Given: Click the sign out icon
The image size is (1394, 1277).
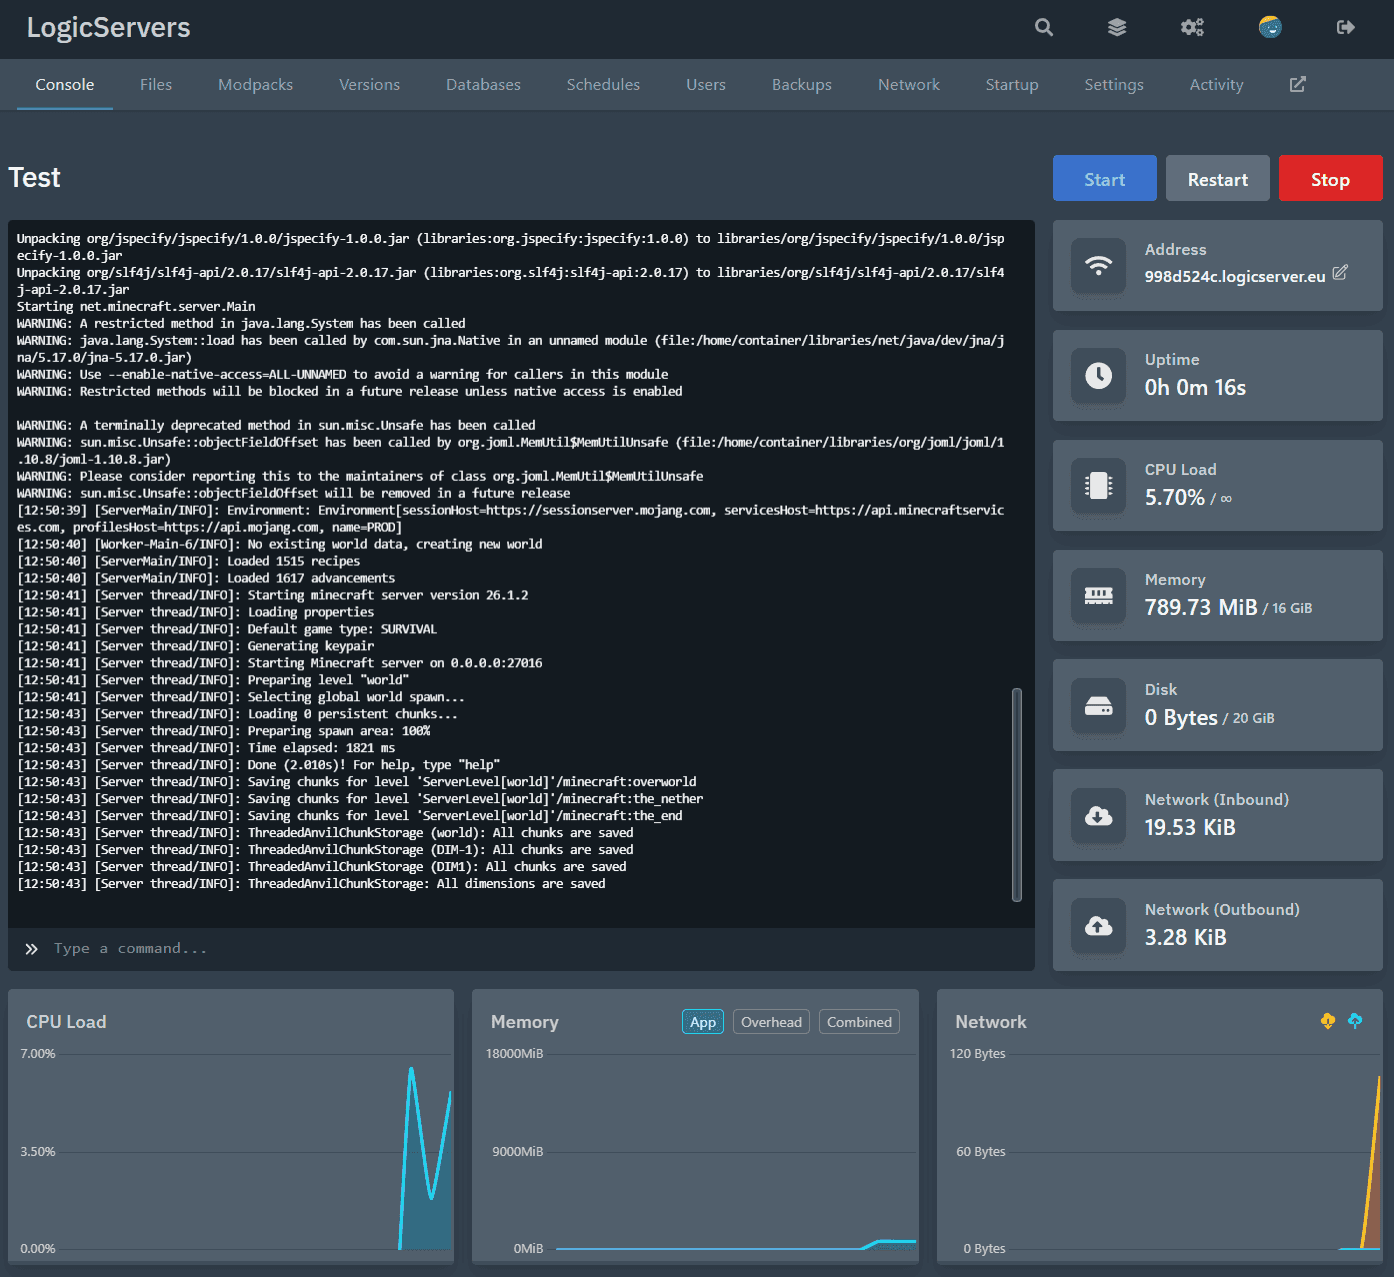Looking at the screenshot, I should pyautogui.click(x=1346, y=27).
